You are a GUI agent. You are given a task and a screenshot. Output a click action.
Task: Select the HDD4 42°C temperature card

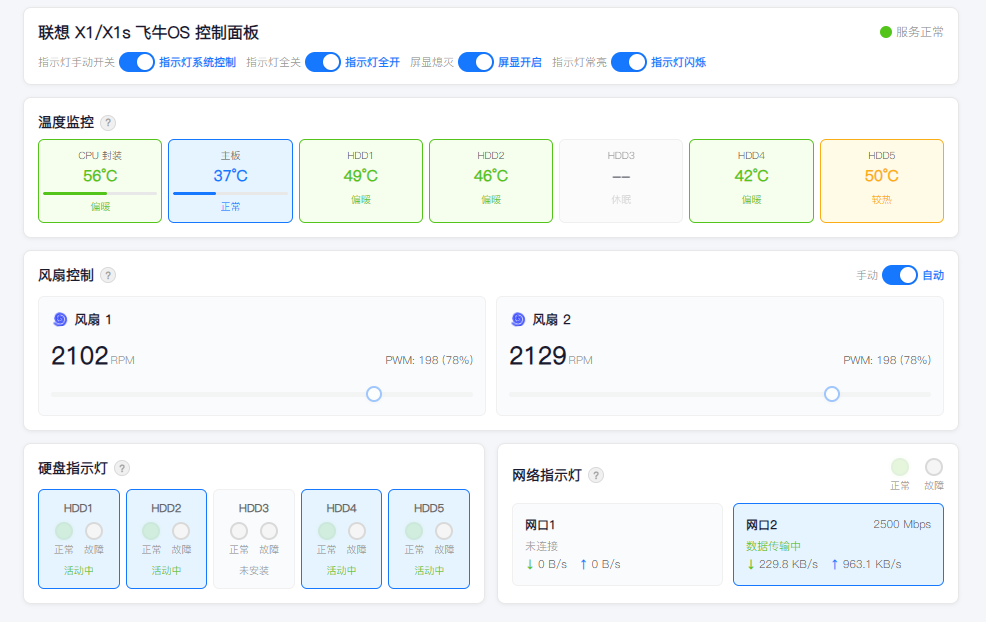(x=751, y=181)
